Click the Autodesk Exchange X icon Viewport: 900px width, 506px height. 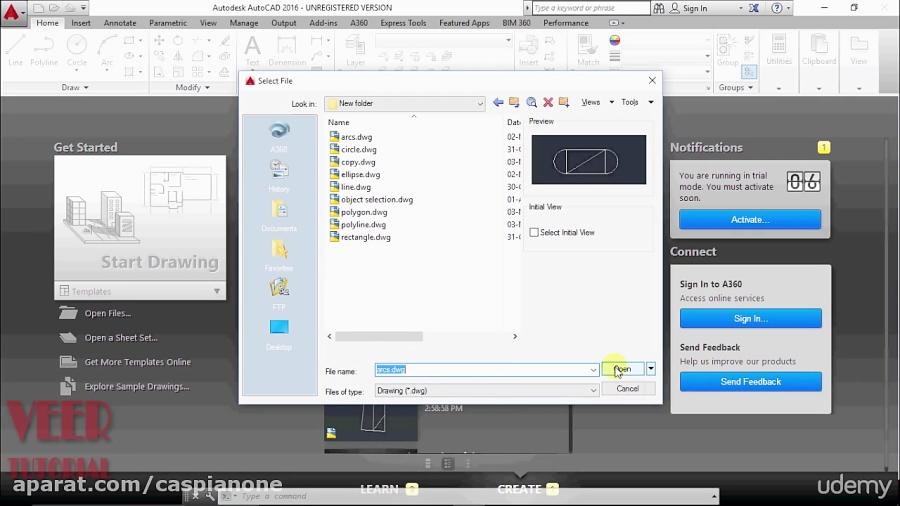tap(754, 8)
